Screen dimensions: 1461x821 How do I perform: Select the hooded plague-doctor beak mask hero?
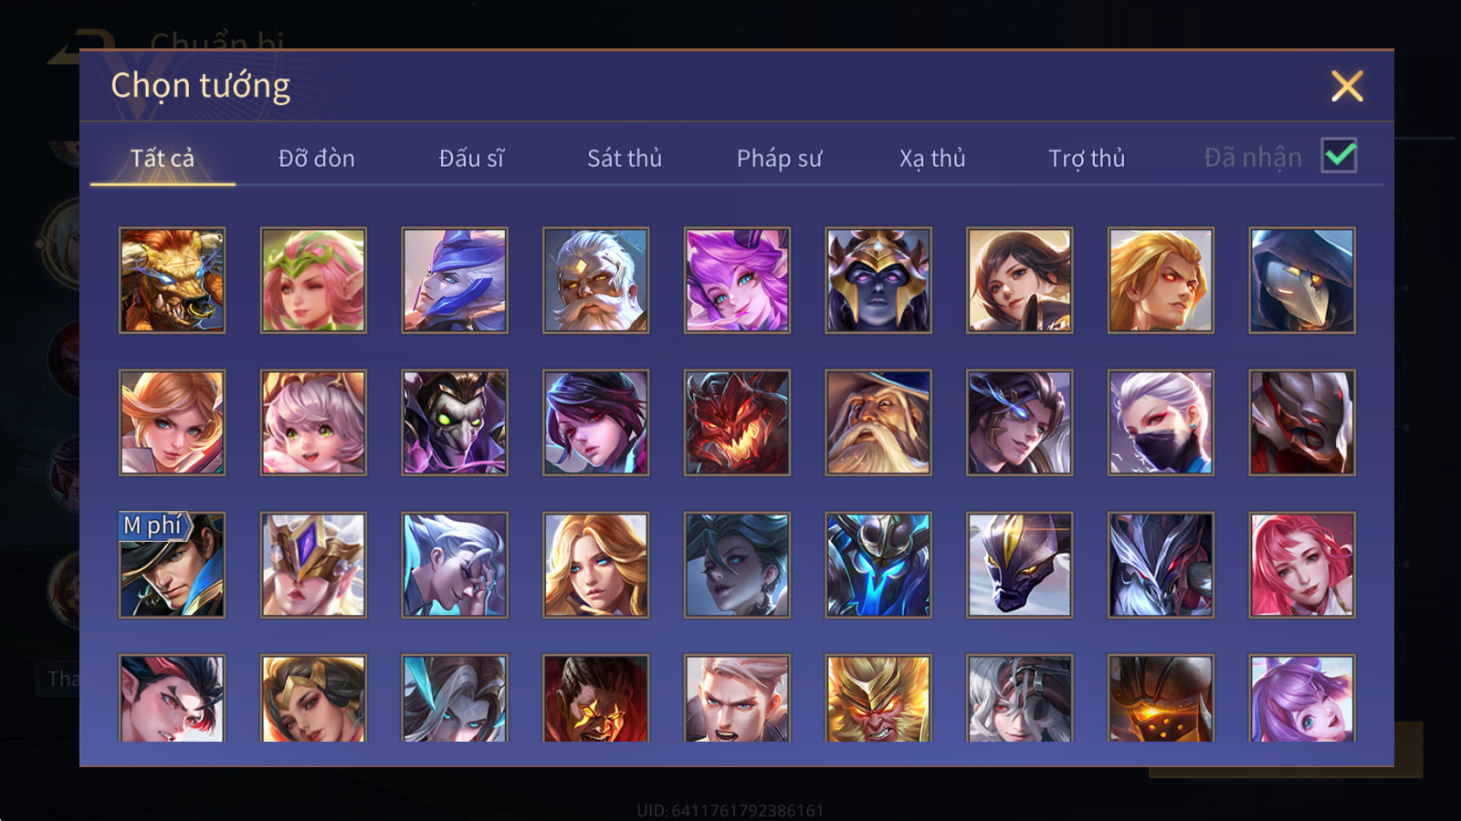tap(1302, 280)
